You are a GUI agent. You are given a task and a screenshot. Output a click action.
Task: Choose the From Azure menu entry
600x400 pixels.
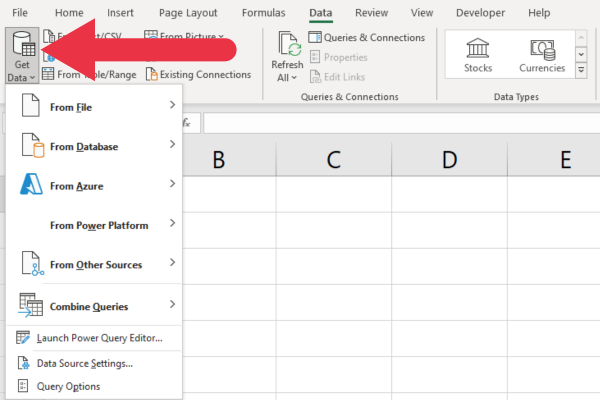point(94,184)
